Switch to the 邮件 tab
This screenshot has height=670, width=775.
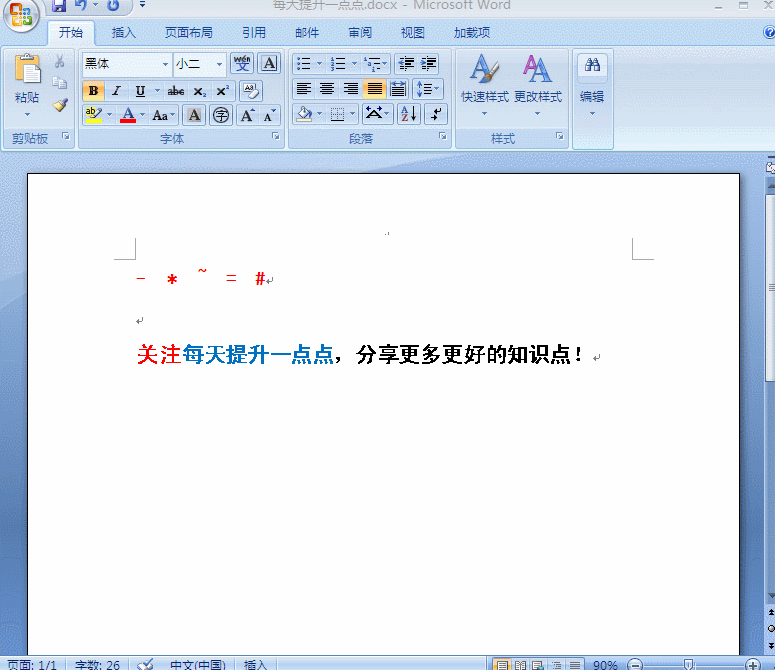point(307,33)
